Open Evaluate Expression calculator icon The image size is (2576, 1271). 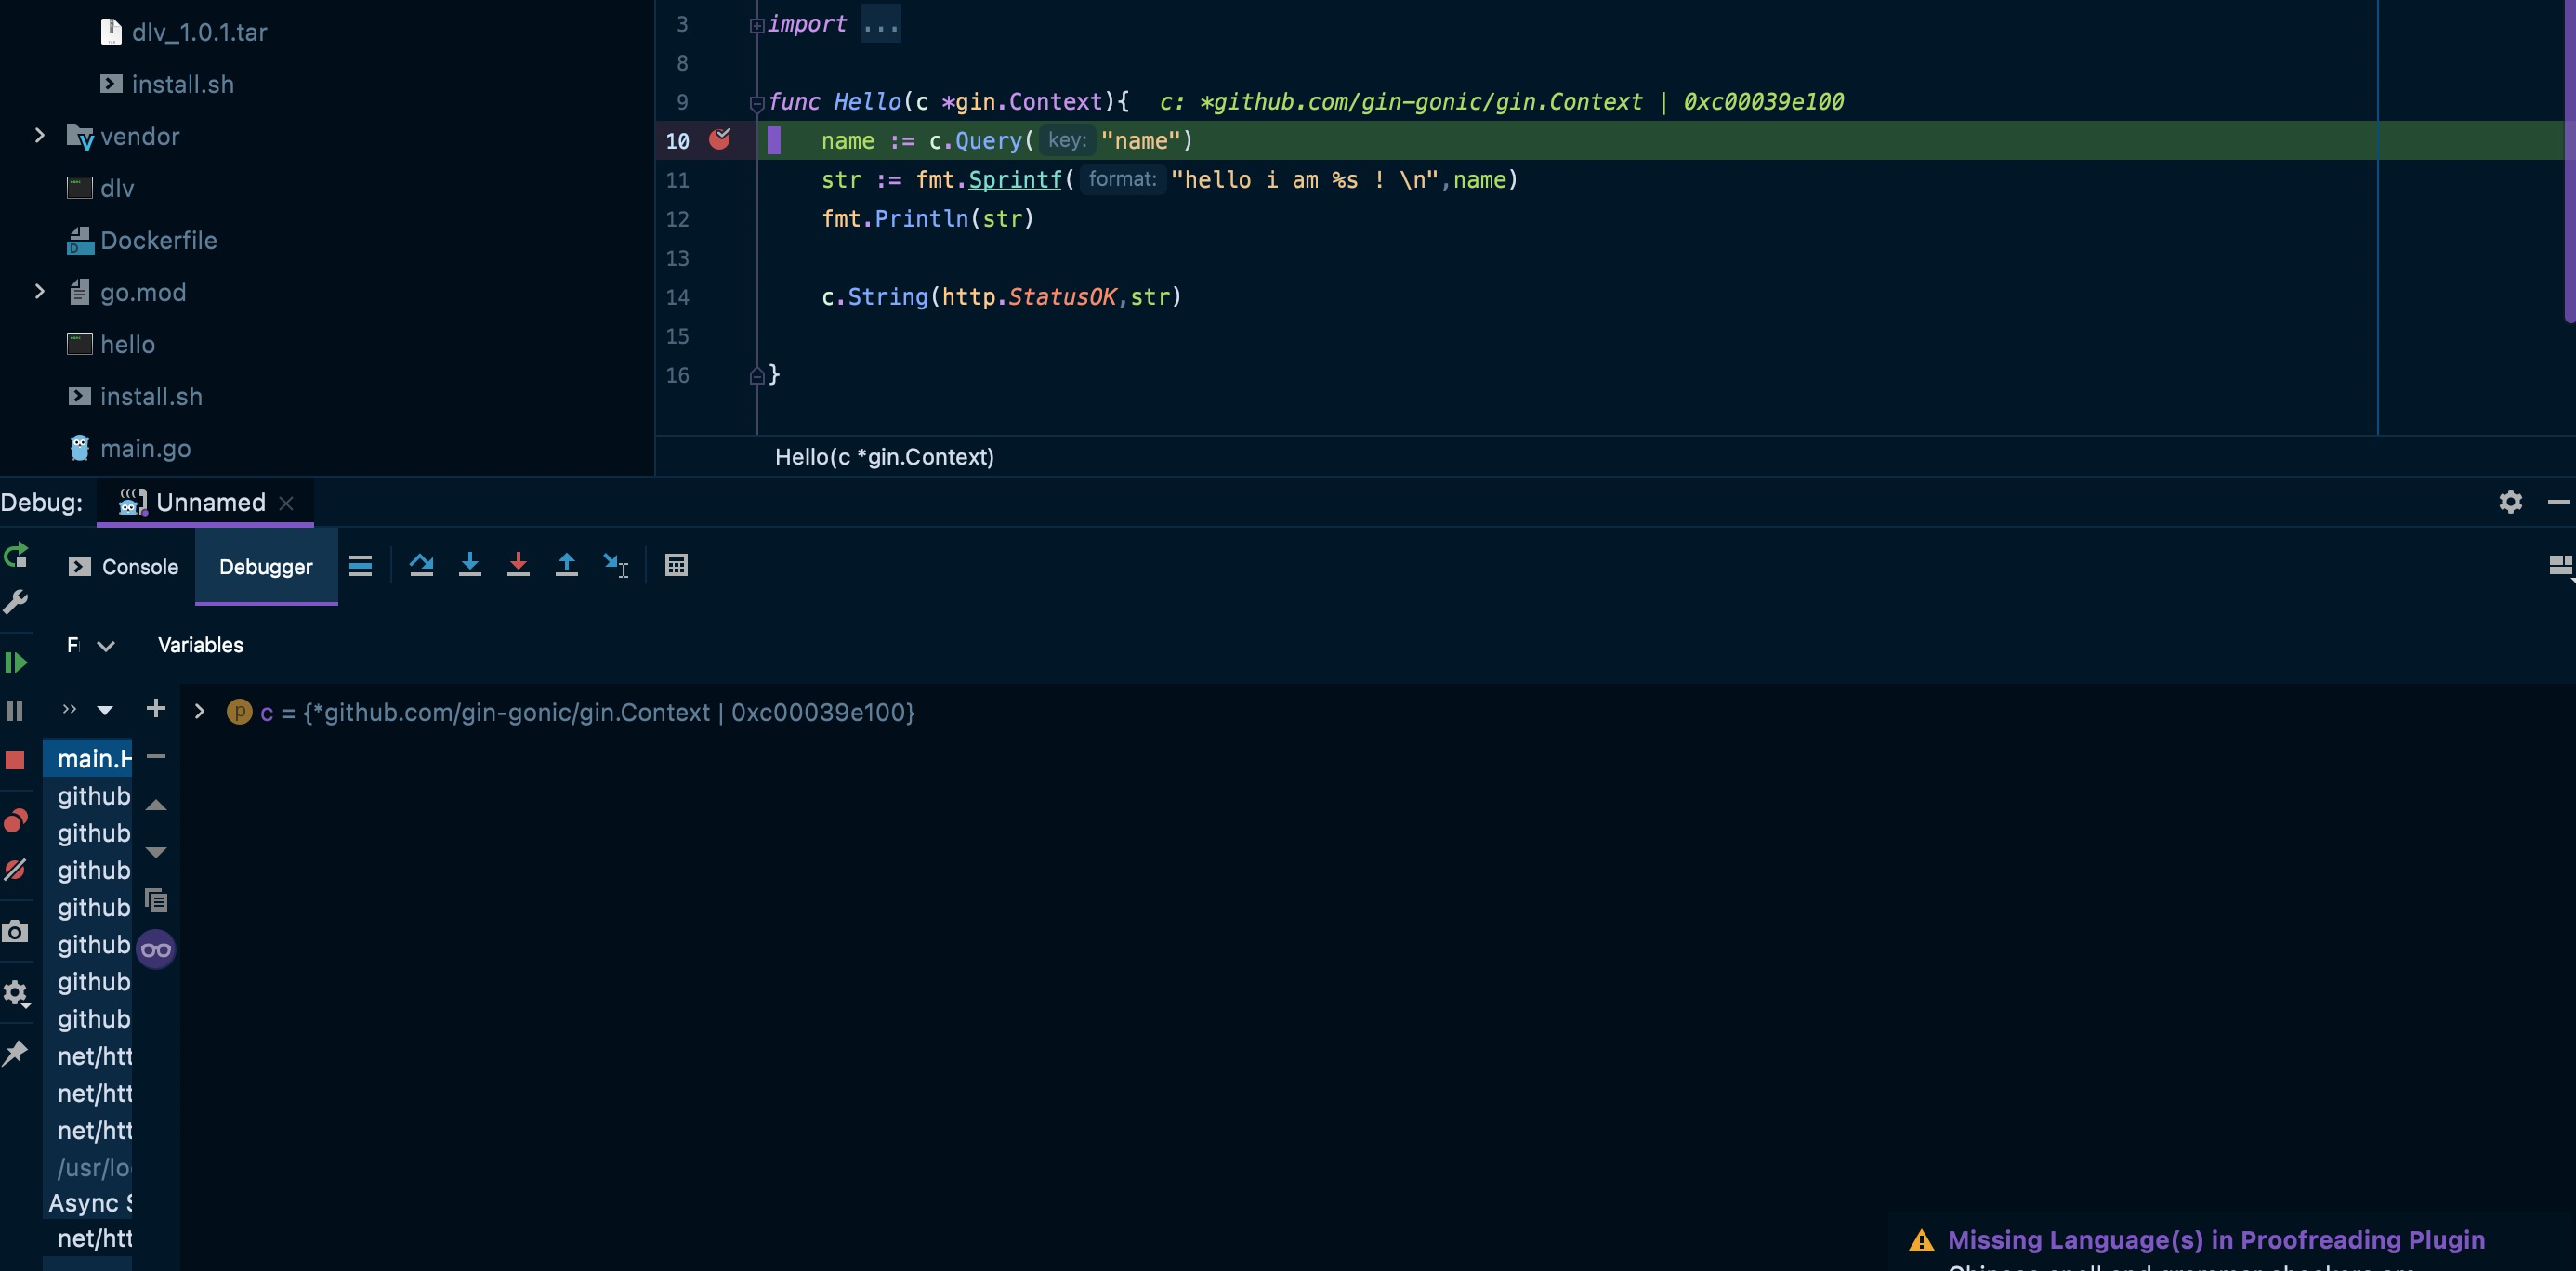(x=676, y=566)
